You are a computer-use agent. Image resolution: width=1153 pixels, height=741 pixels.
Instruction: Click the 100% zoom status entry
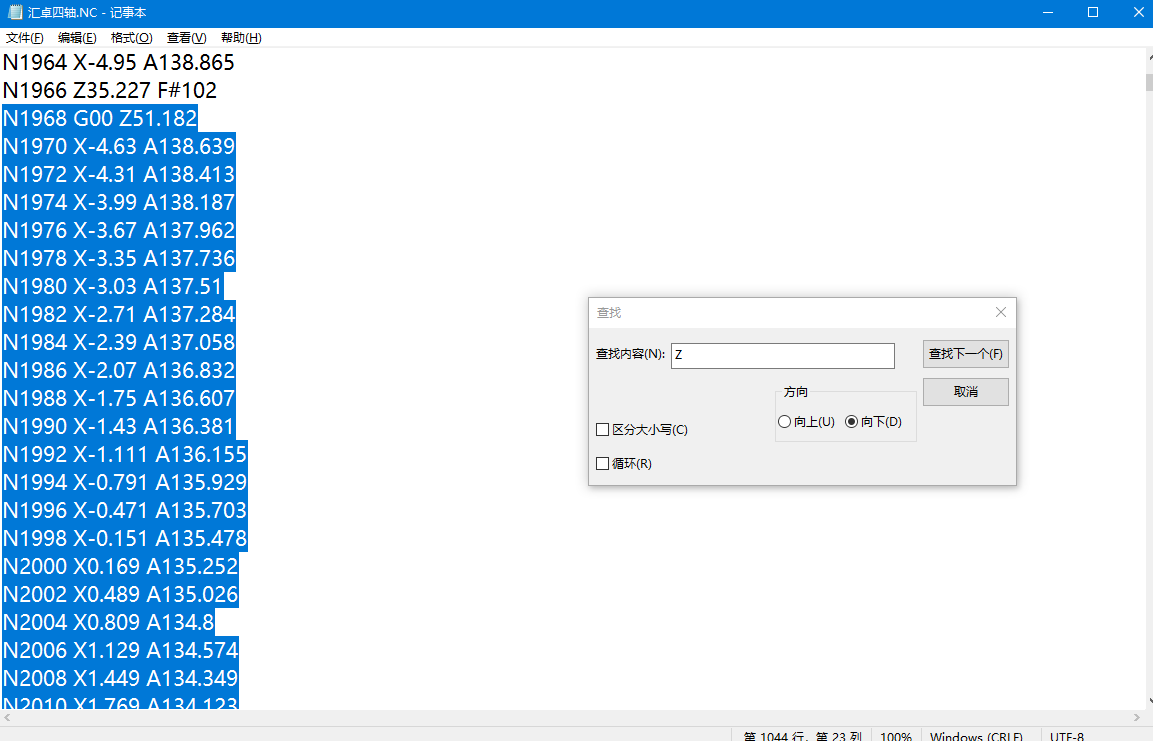click(896, 735)
